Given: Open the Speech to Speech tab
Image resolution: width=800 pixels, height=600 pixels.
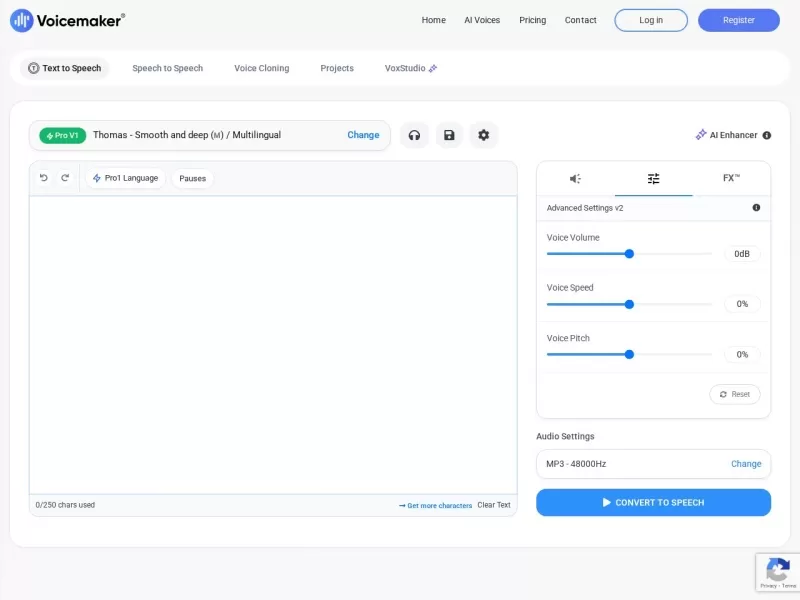Looking at the screenshot, I should pos(167,68).
